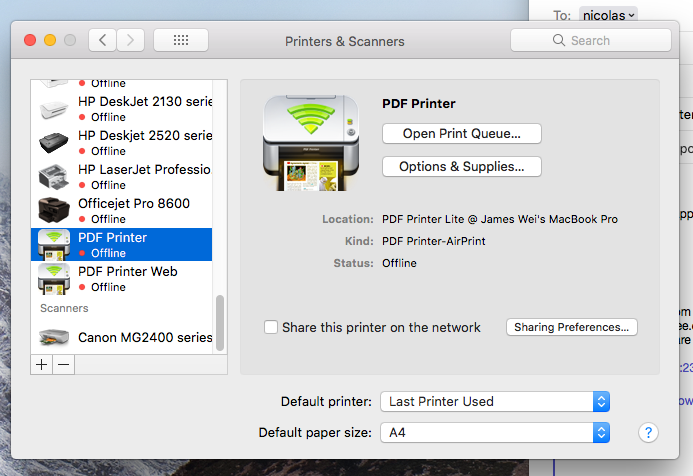Click the Search field in Printers & Scanners

tap(590, 40)
